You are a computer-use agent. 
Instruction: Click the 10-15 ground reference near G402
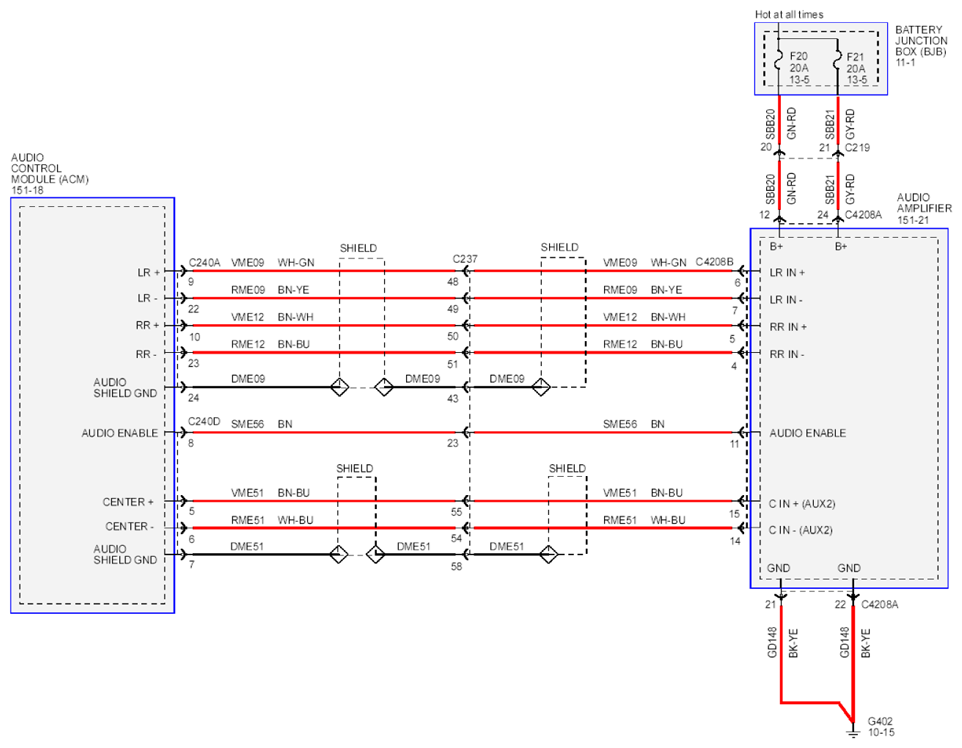point(881,733)
